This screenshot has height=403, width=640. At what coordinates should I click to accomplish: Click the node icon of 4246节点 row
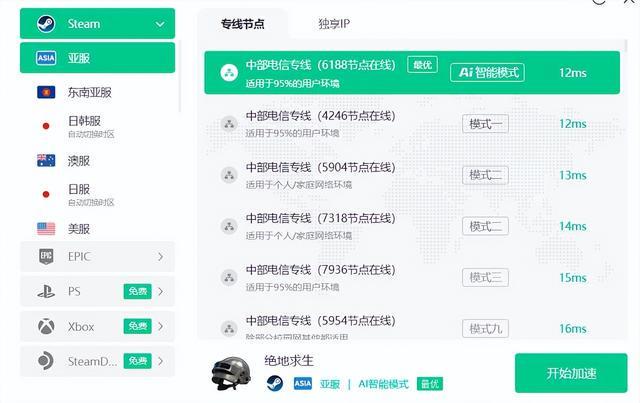(229, 124)
